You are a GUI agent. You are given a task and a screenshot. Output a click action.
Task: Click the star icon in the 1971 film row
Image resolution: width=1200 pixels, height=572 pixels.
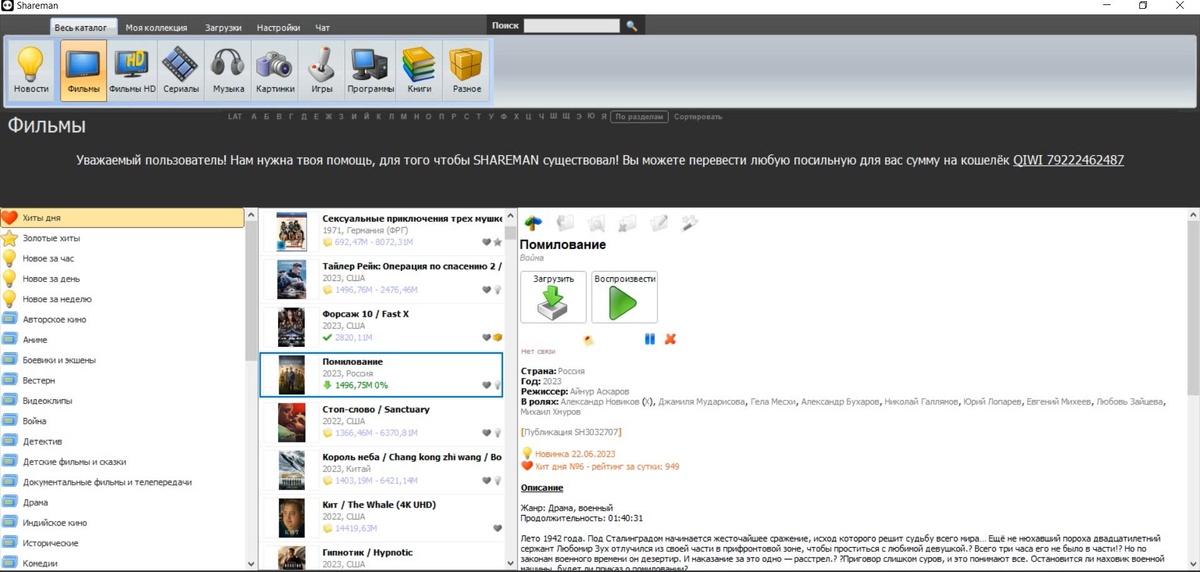click(497, 241)
